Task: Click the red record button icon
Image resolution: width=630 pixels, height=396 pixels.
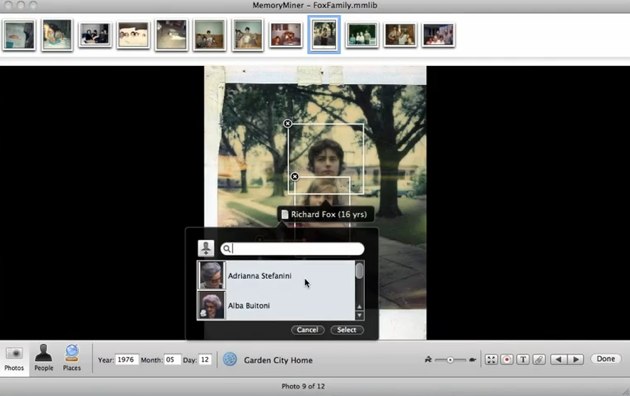Action: pyautogui.click(x=507, y=359)
